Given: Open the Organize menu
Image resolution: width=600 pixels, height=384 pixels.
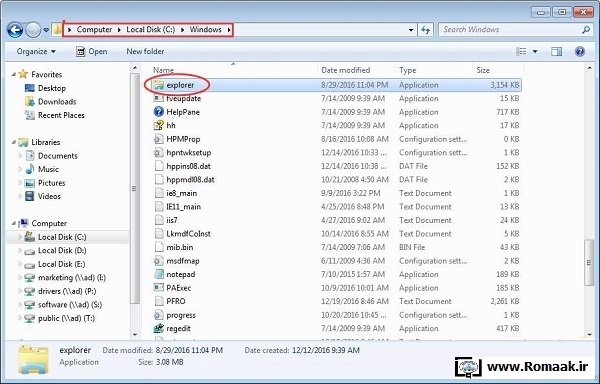Looking at the screenshot, I should click(36, 51).
